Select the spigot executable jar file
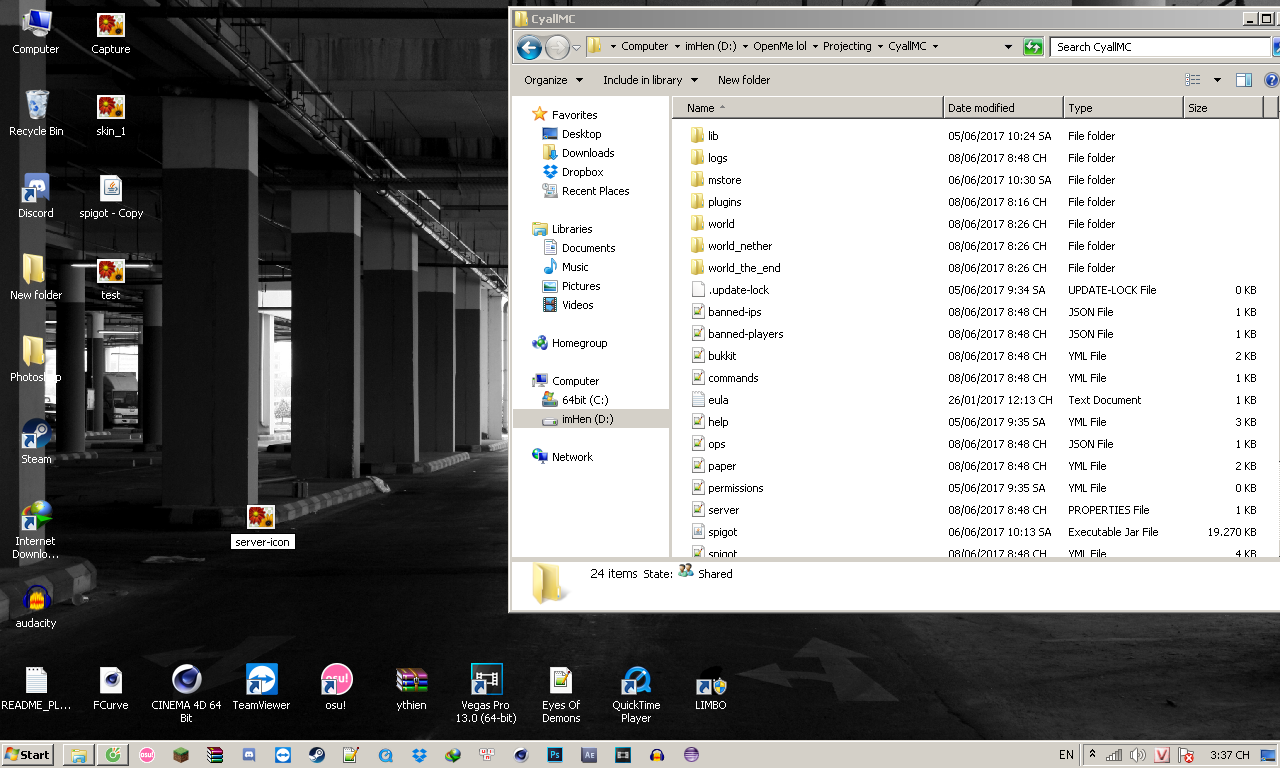The width and height of the screenshot is (1280, 768). (722, 532)
